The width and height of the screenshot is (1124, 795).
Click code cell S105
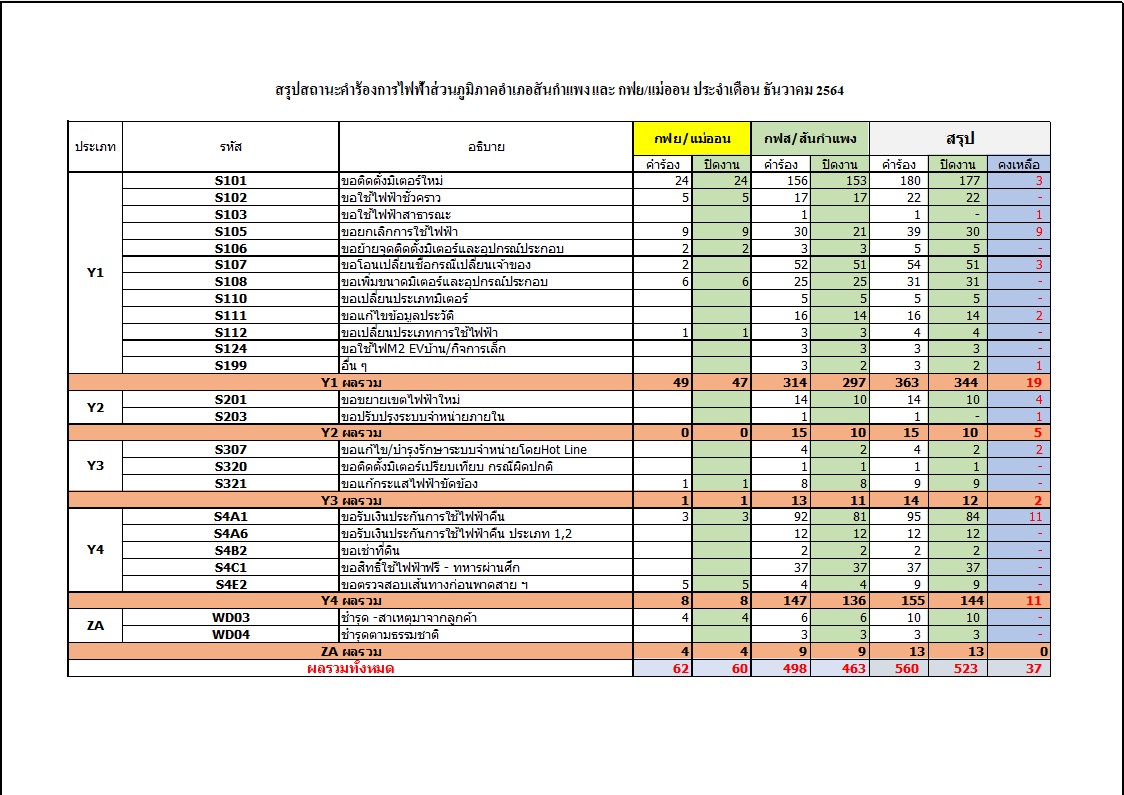pos(231,232)
